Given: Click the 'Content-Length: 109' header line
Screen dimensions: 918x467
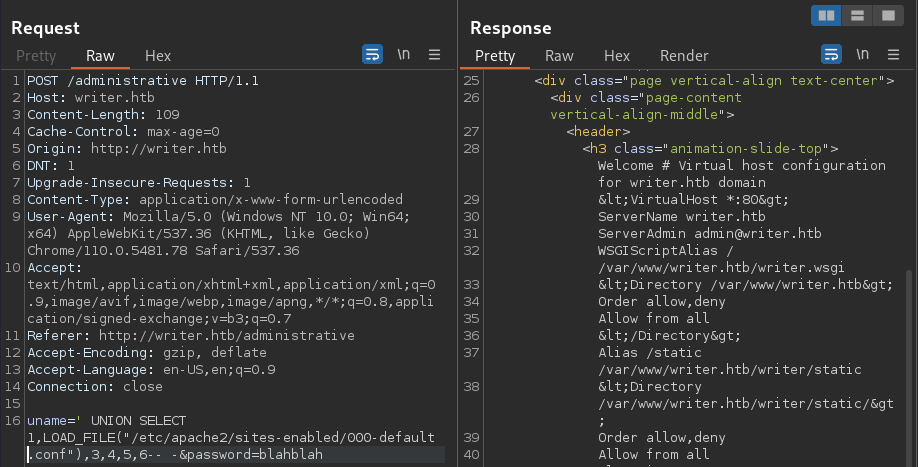Looking at the screenshot, I should point(103,115).
